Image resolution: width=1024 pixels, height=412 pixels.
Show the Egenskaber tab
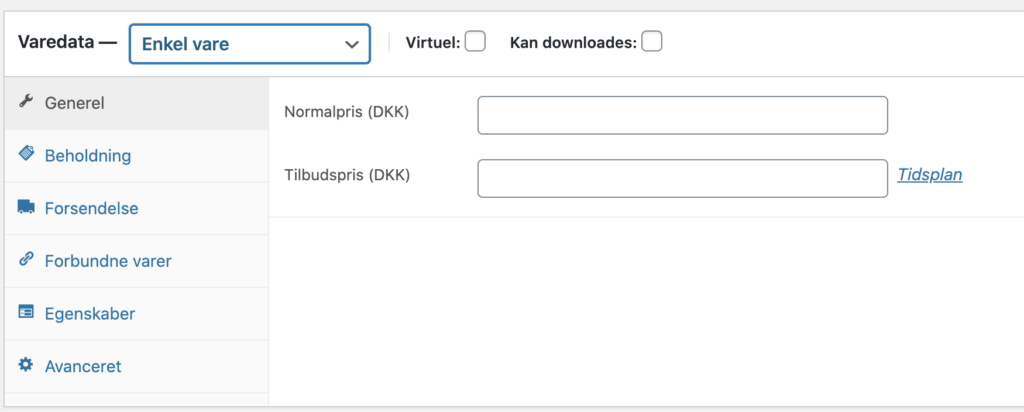(90, 314)
